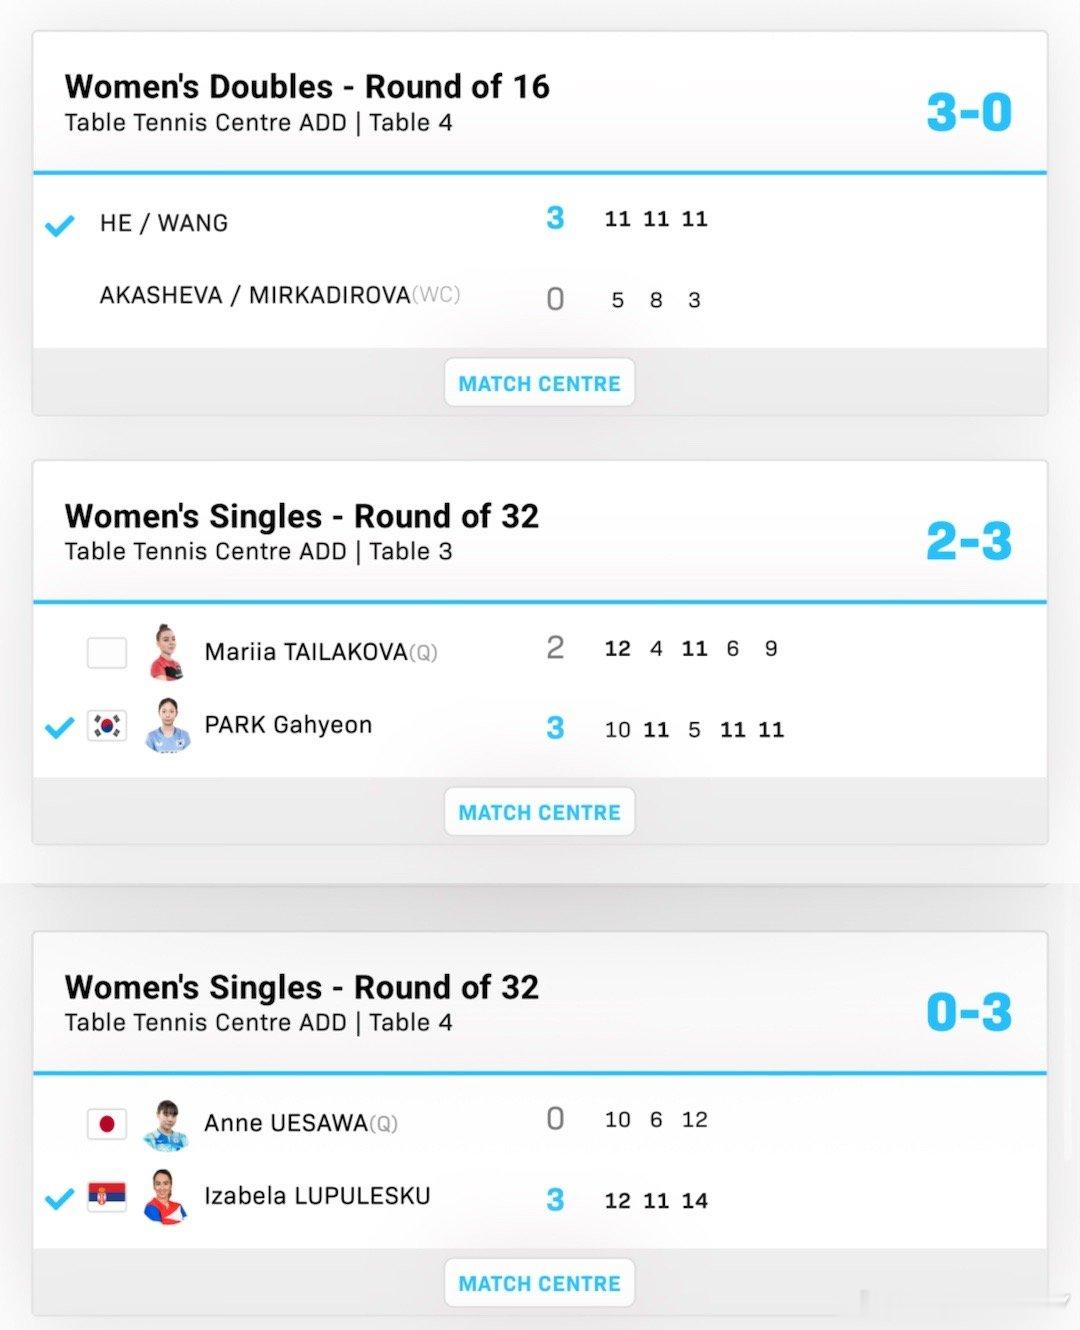Screen dimensions: 1080x1330
Task: Click the winner checkmark next to PARK Gahyeon
Action: click(x=60, y=727)
